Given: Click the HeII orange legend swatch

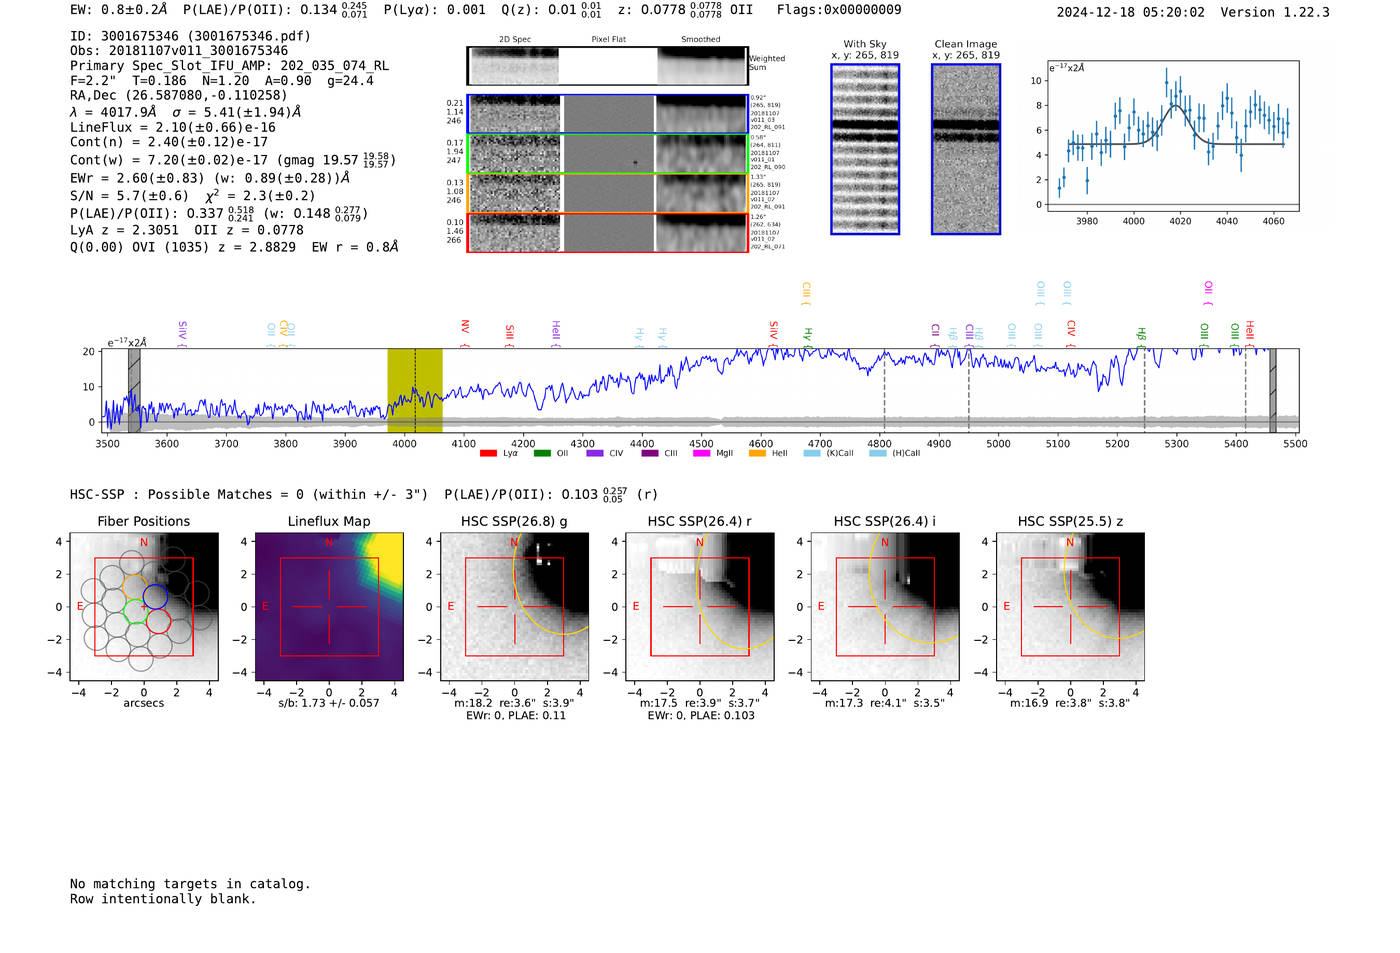Looking at the screenshot, I should click(757, 453).
